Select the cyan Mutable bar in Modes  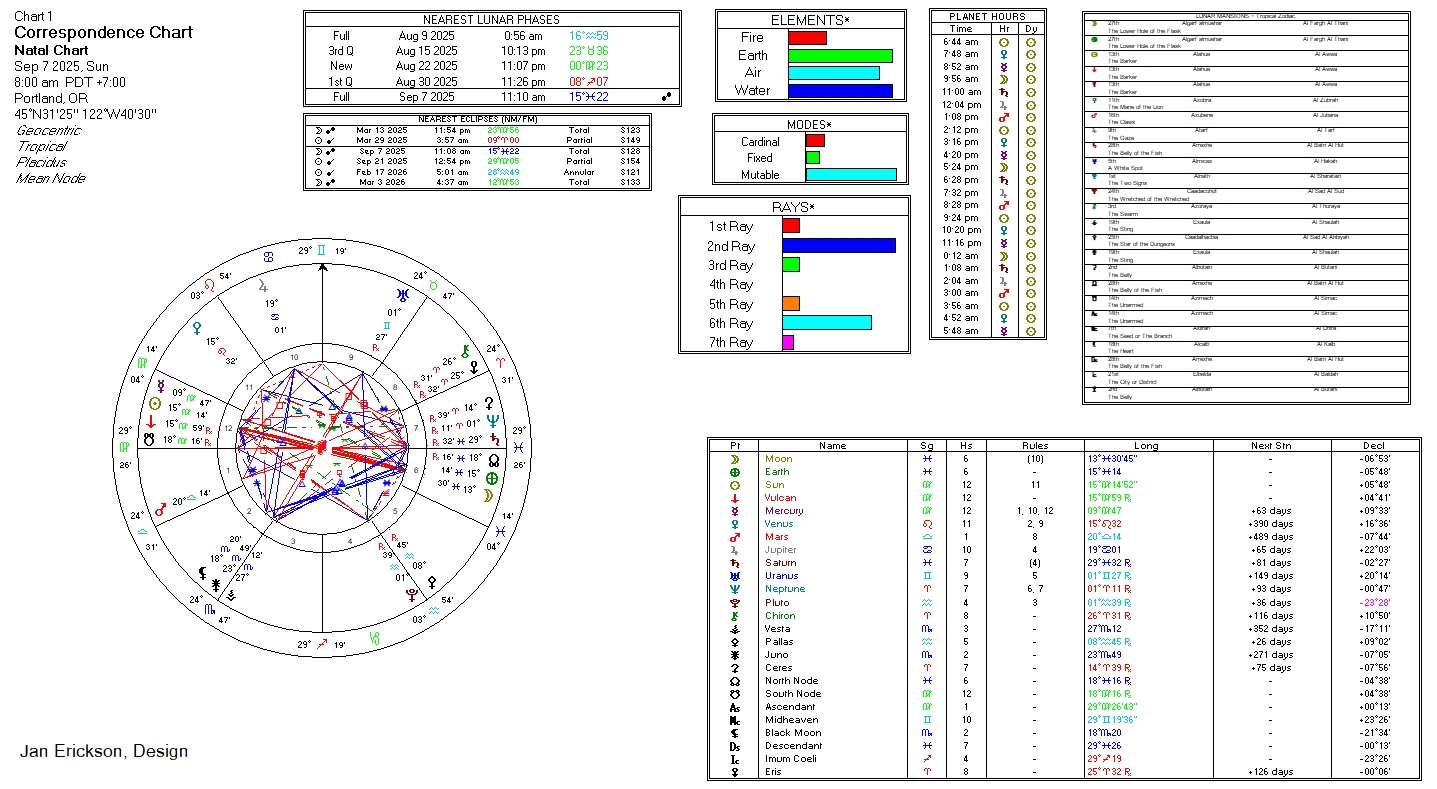(850, 175)
